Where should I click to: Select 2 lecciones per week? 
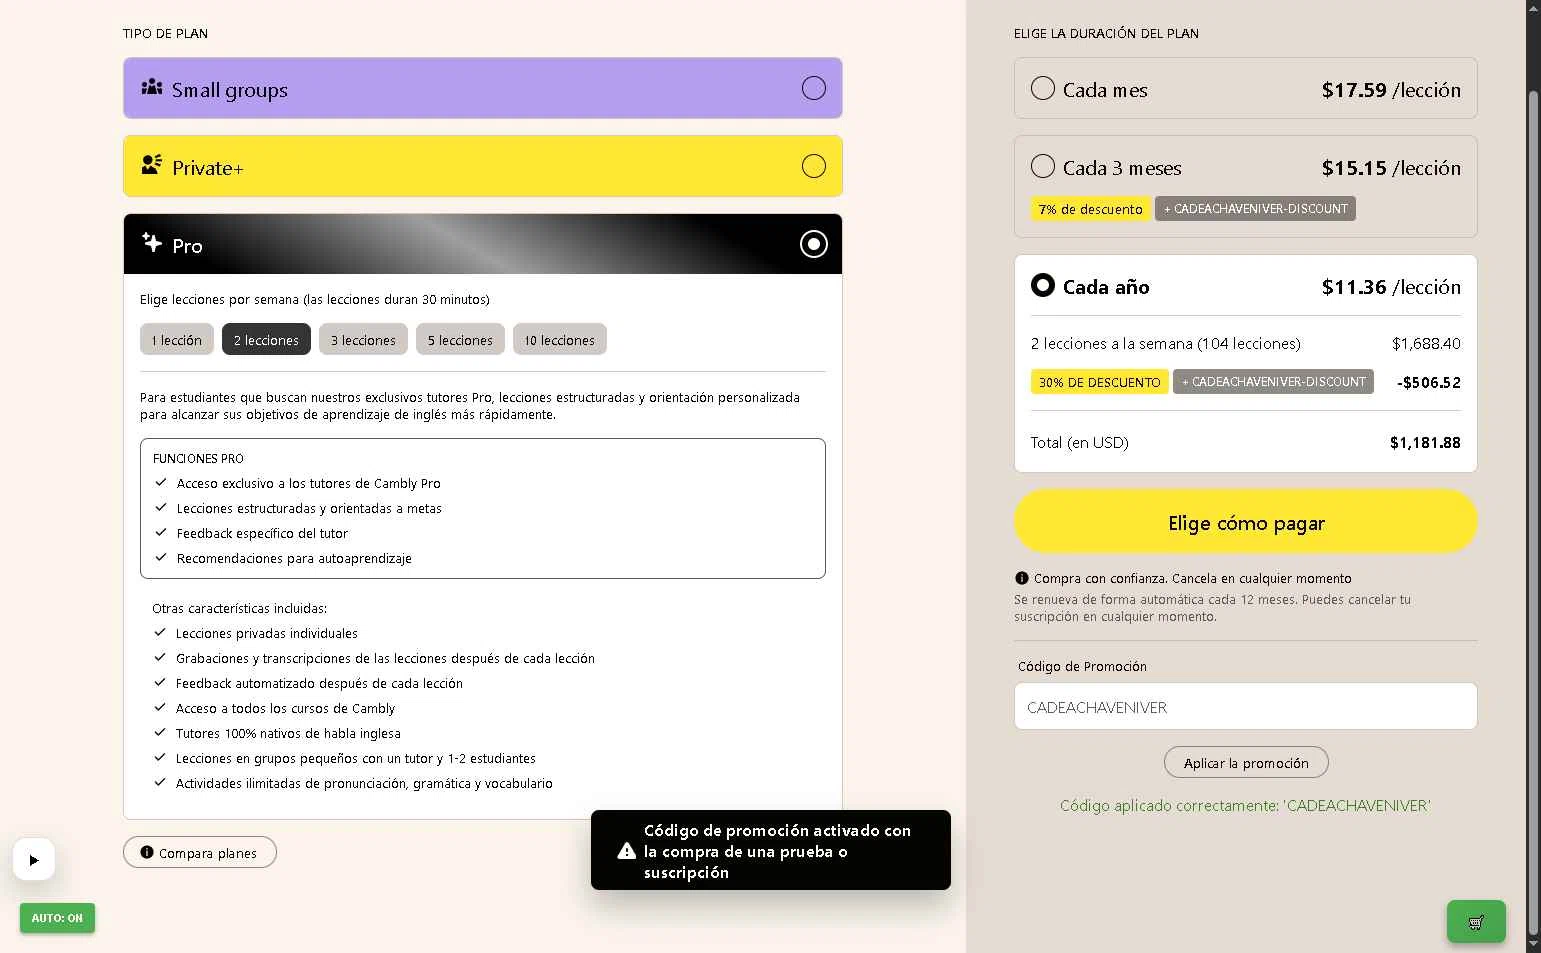coord(266,340)
